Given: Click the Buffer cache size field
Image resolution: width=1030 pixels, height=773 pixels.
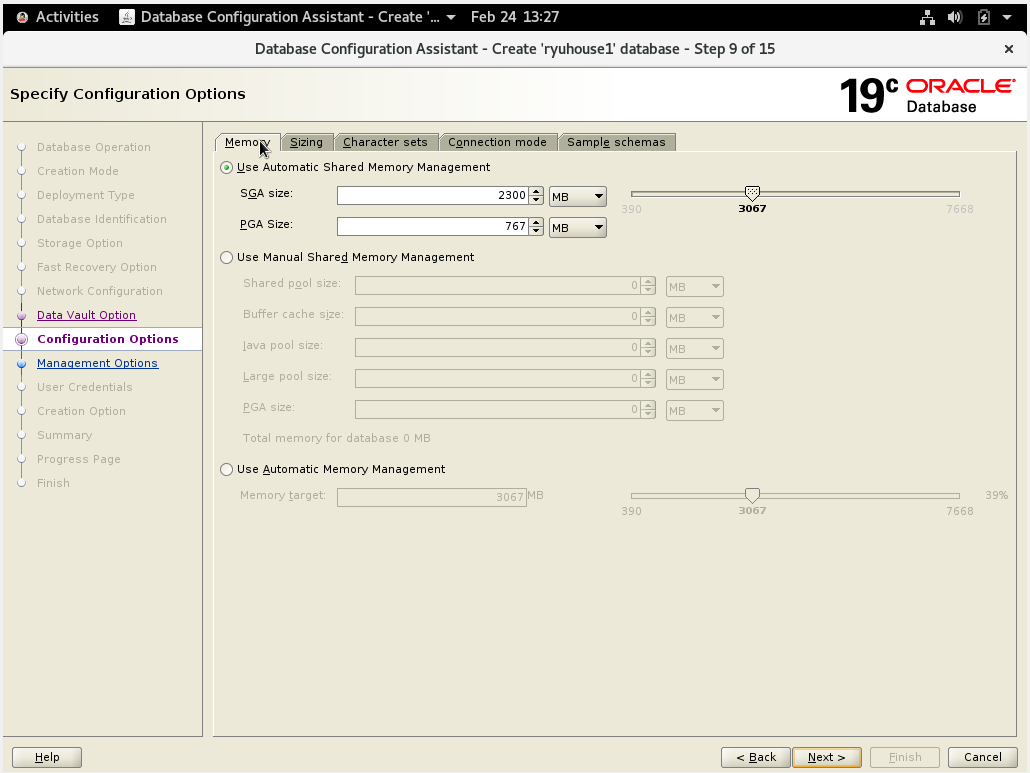Looking at the screenshot, I should (497, 317).
